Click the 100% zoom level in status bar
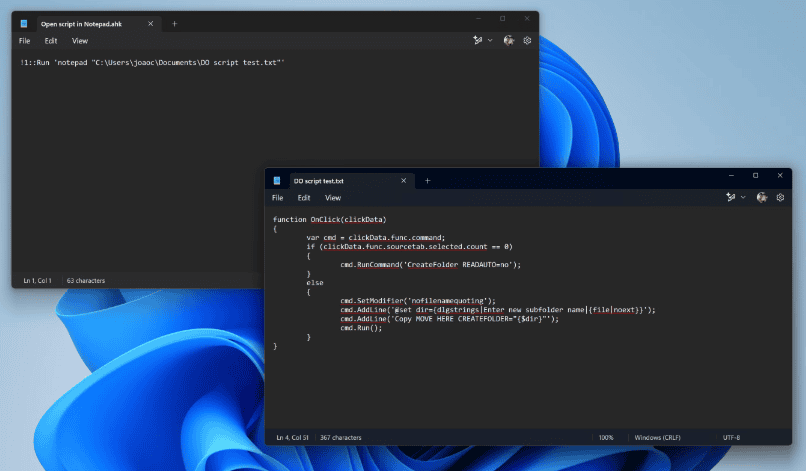 point(606,438)
